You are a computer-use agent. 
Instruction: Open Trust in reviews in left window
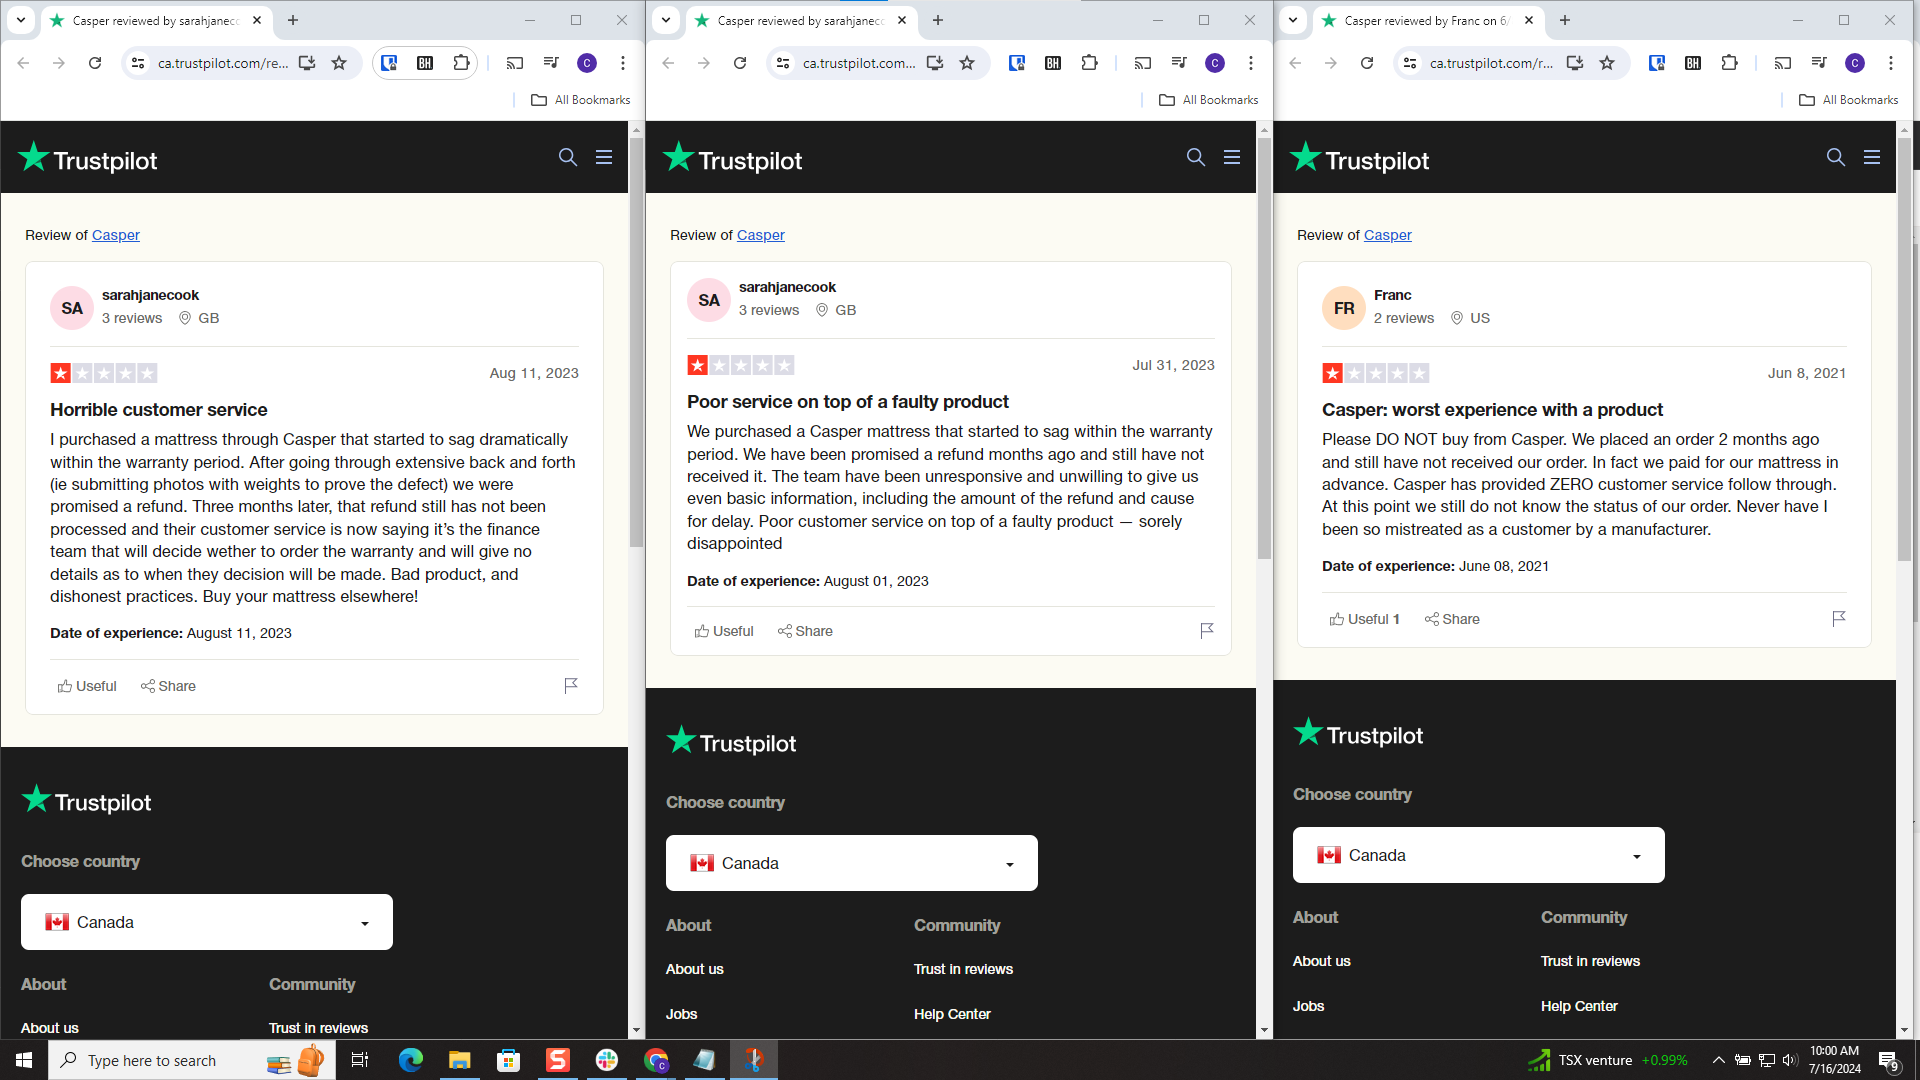pos(318,1028)
